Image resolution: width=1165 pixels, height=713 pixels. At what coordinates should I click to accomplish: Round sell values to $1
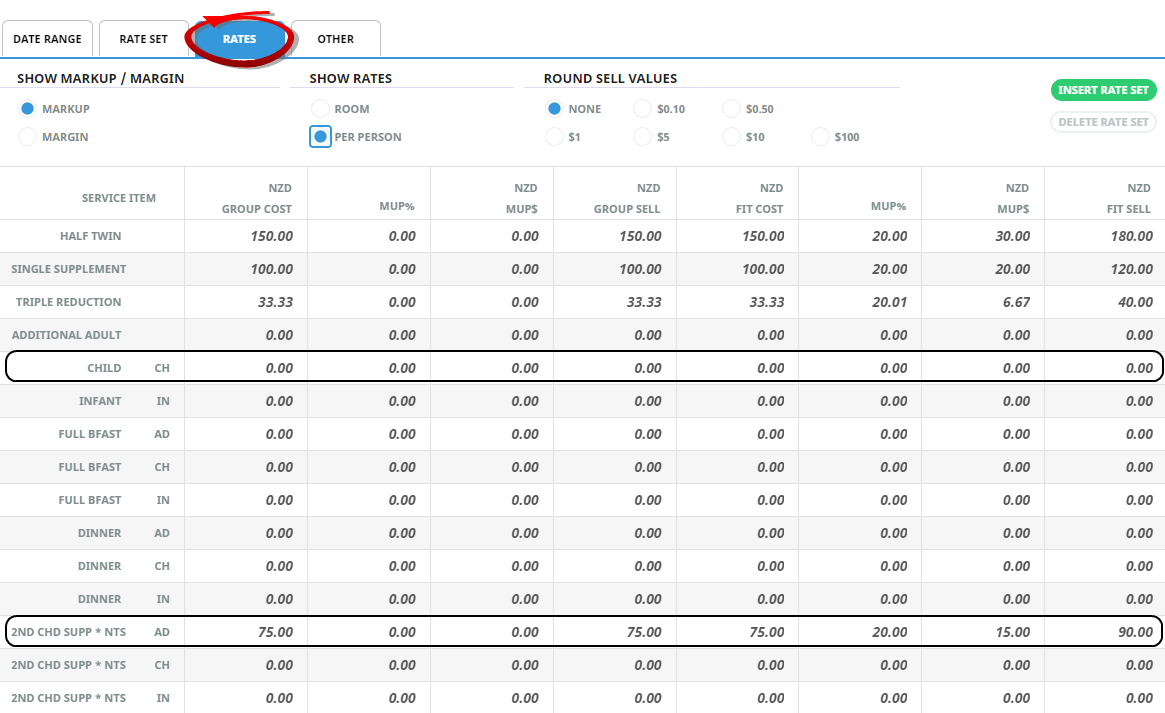click(554, 137)
